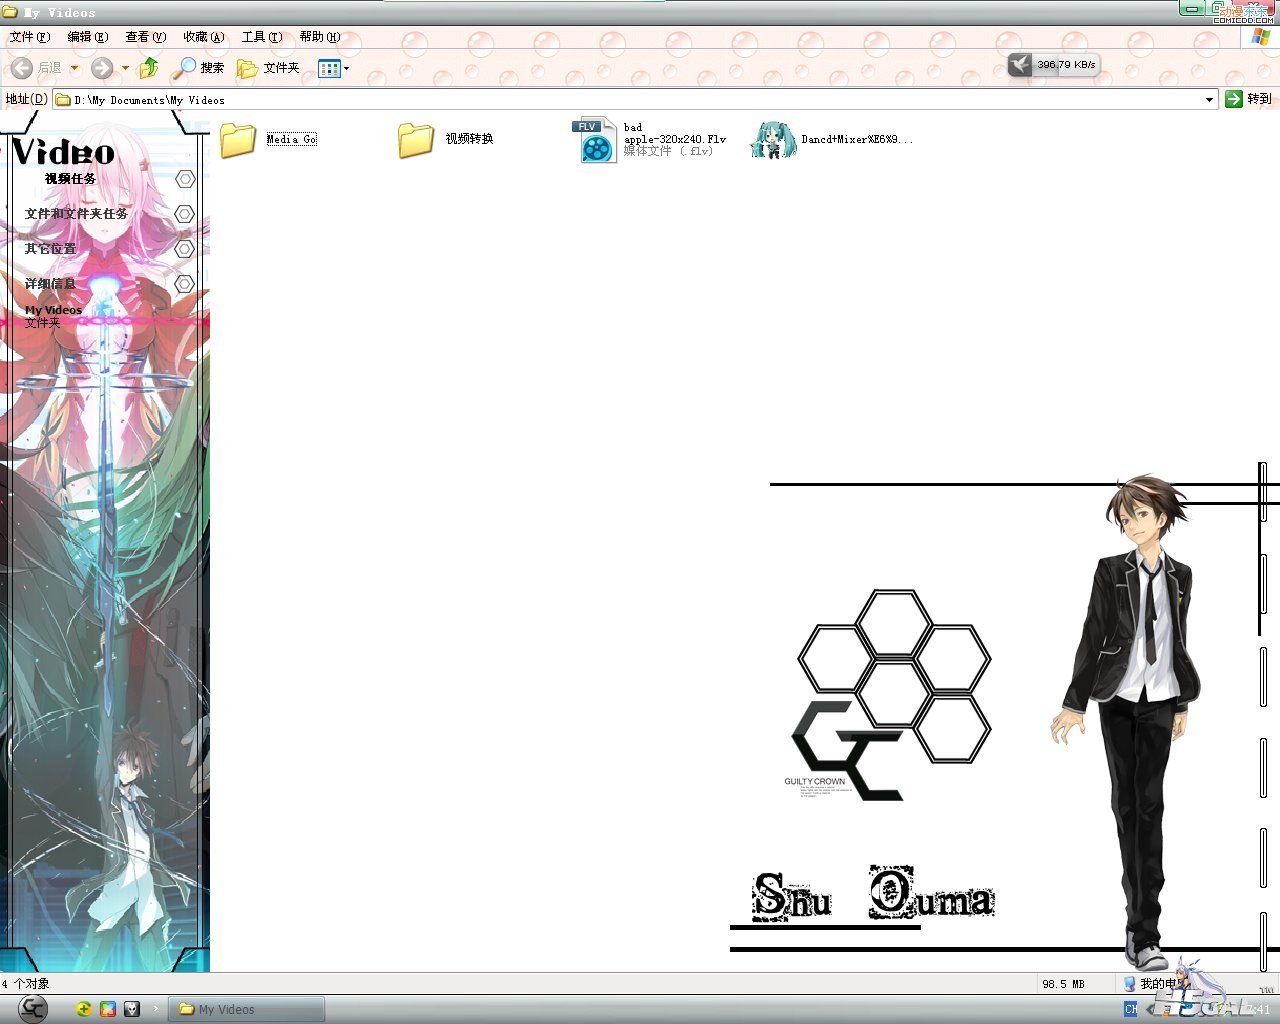Toggle the Folders (文件夹) pane
This screenshot has width=1280, height=1024.
(x=268, y=68)
